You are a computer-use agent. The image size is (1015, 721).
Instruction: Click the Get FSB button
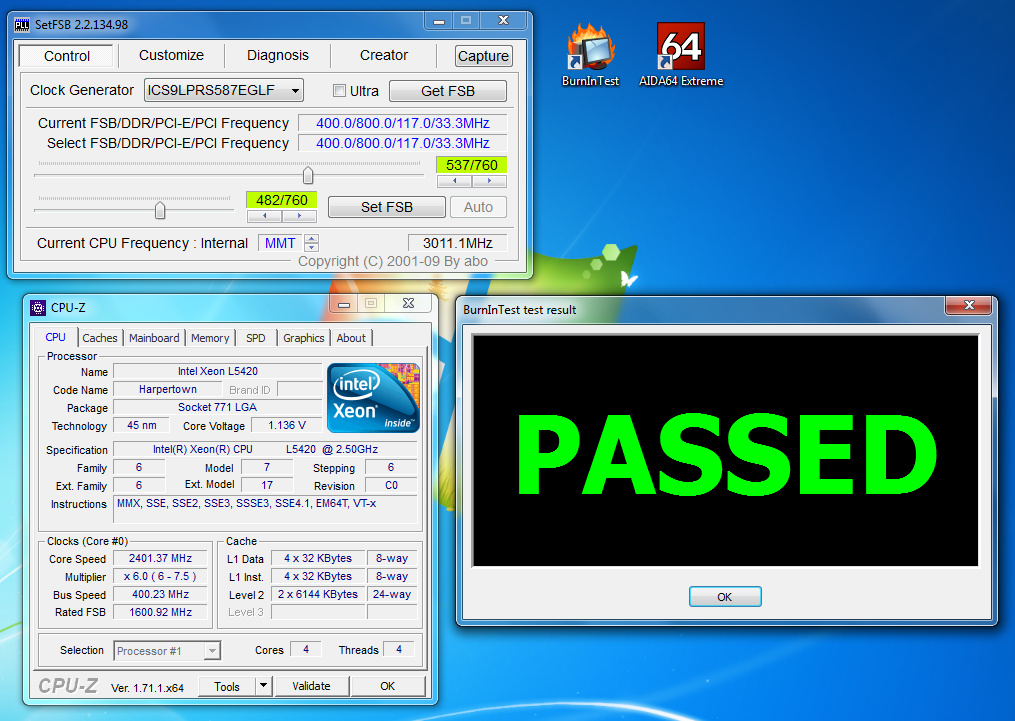point(448,91)
